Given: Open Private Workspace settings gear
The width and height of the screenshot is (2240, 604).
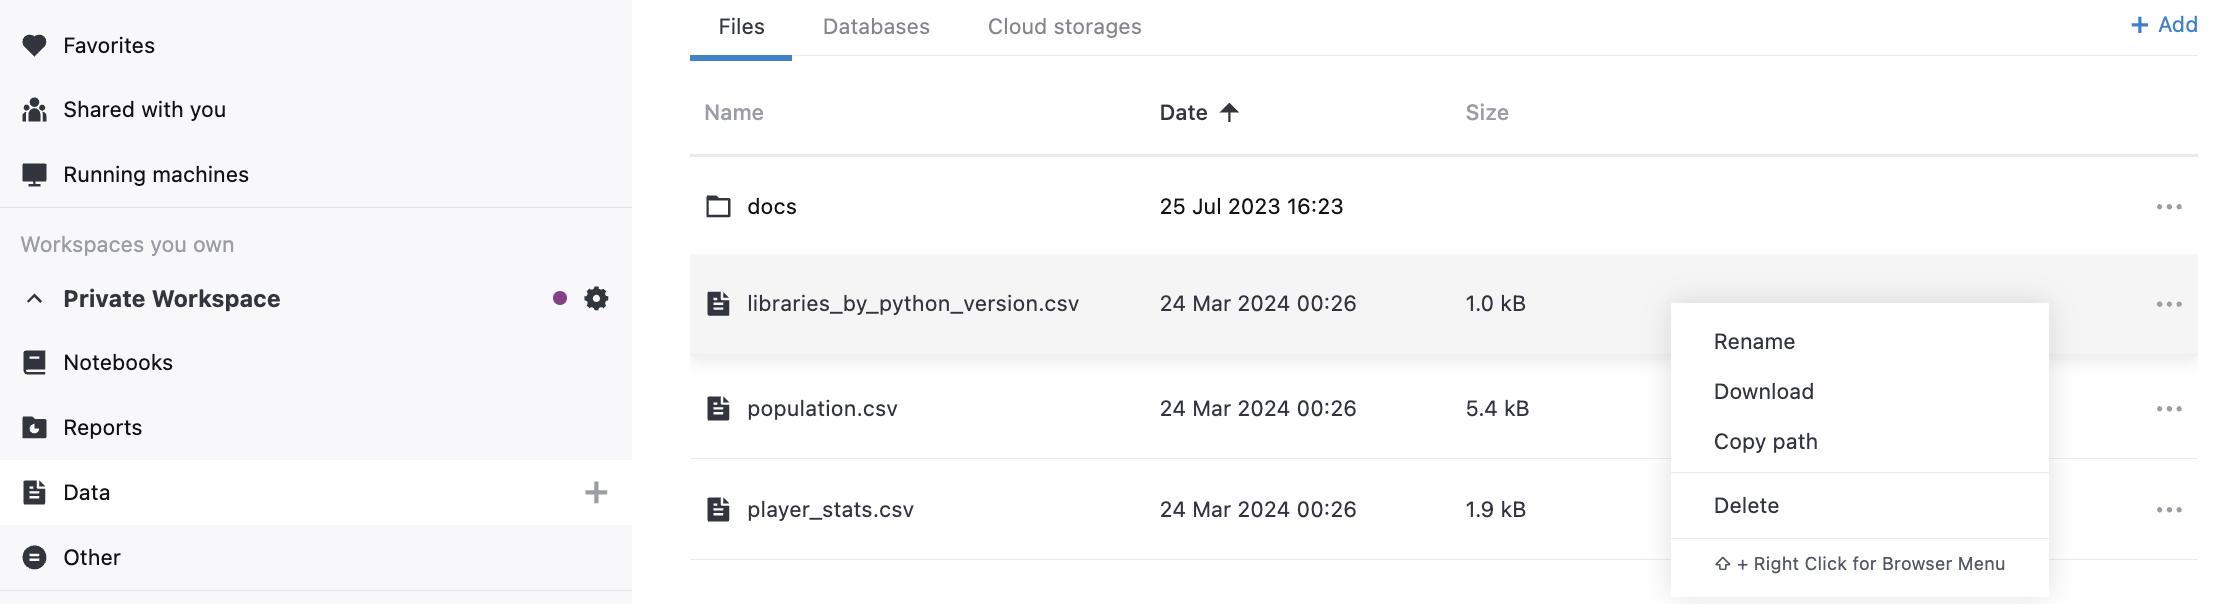Looking at the screenshot, I should coord(596,298).
